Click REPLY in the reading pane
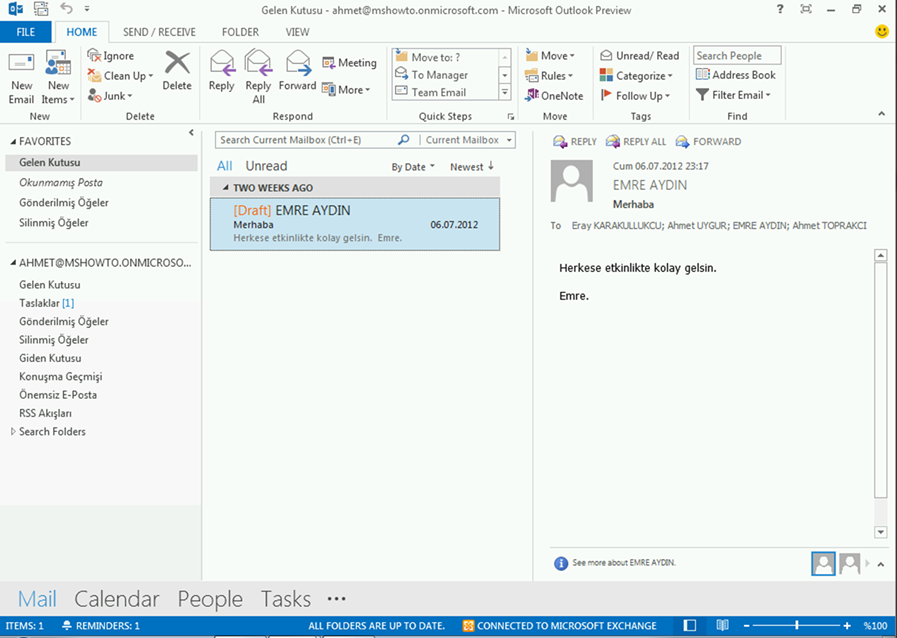This screenshot has height=638, width=897. [x=575, y=141]
